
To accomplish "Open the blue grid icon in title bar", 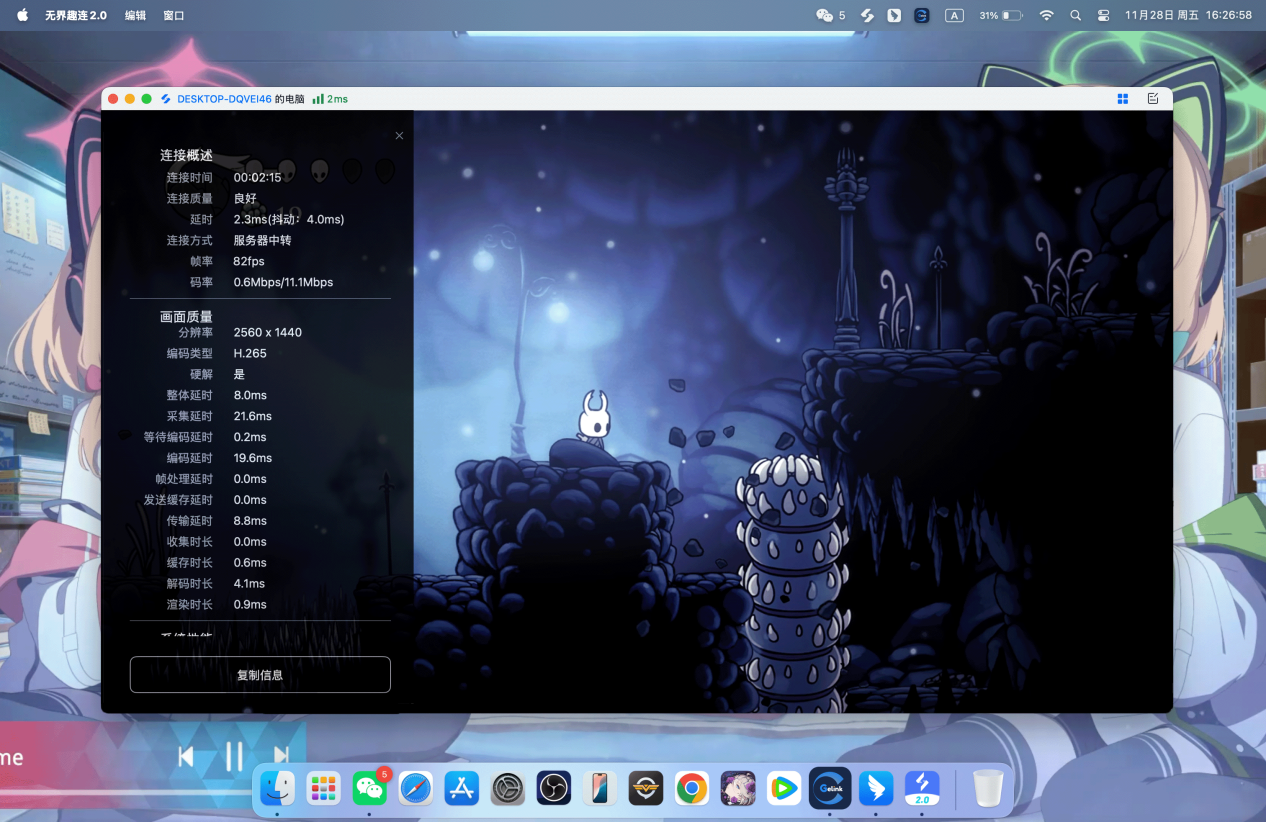I will click(x=1123, y=99).
